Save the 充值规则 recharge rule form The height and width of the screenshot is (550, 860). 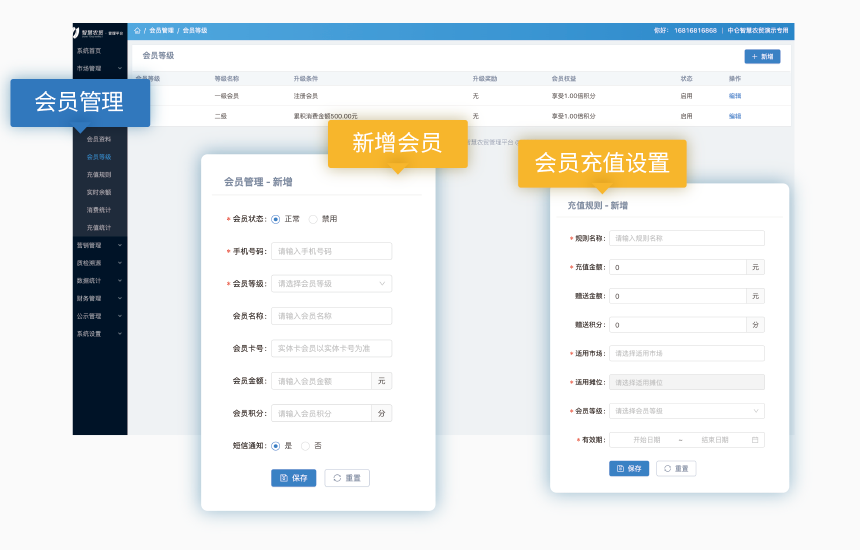[629, 468]
